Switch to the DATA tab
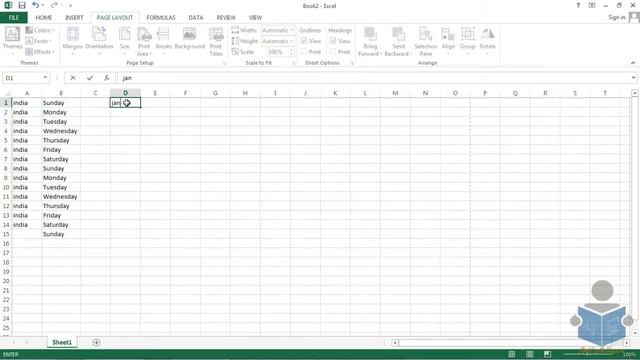 tap(196, 18)
